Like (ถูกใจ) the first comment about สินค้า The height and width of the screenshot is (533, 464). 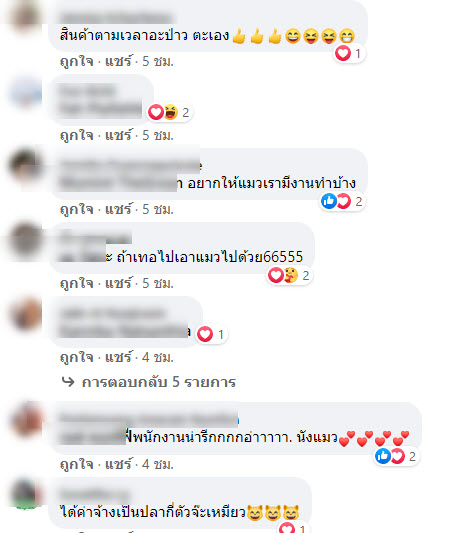76,62
